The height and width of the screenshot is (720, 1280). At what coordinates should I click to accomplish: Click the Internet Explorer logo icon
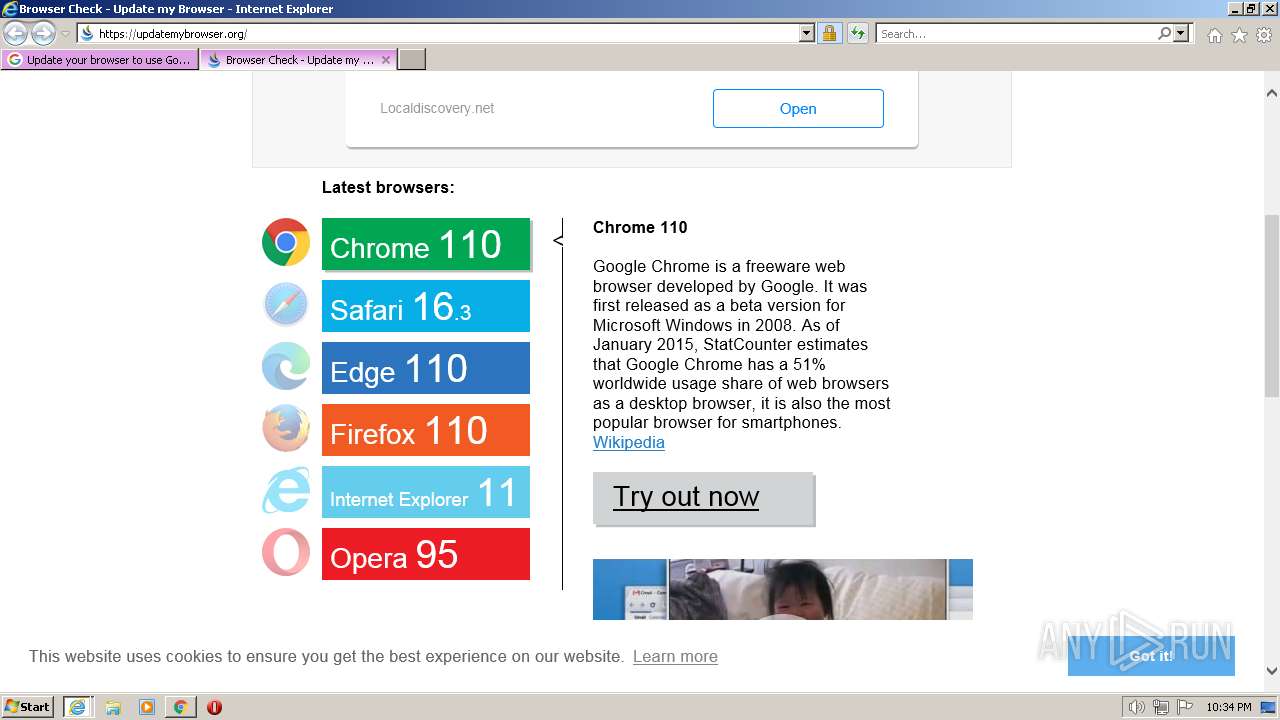(x=286, y=490)
